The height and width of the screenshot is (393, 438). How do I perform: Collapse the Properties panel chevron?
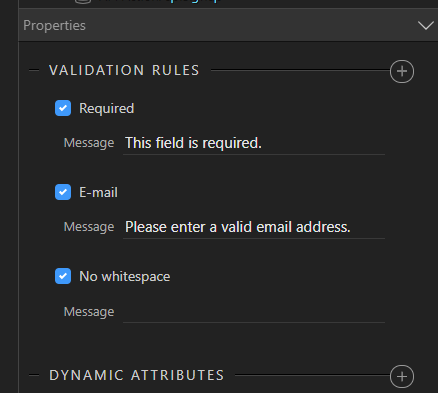pos(426,25)
